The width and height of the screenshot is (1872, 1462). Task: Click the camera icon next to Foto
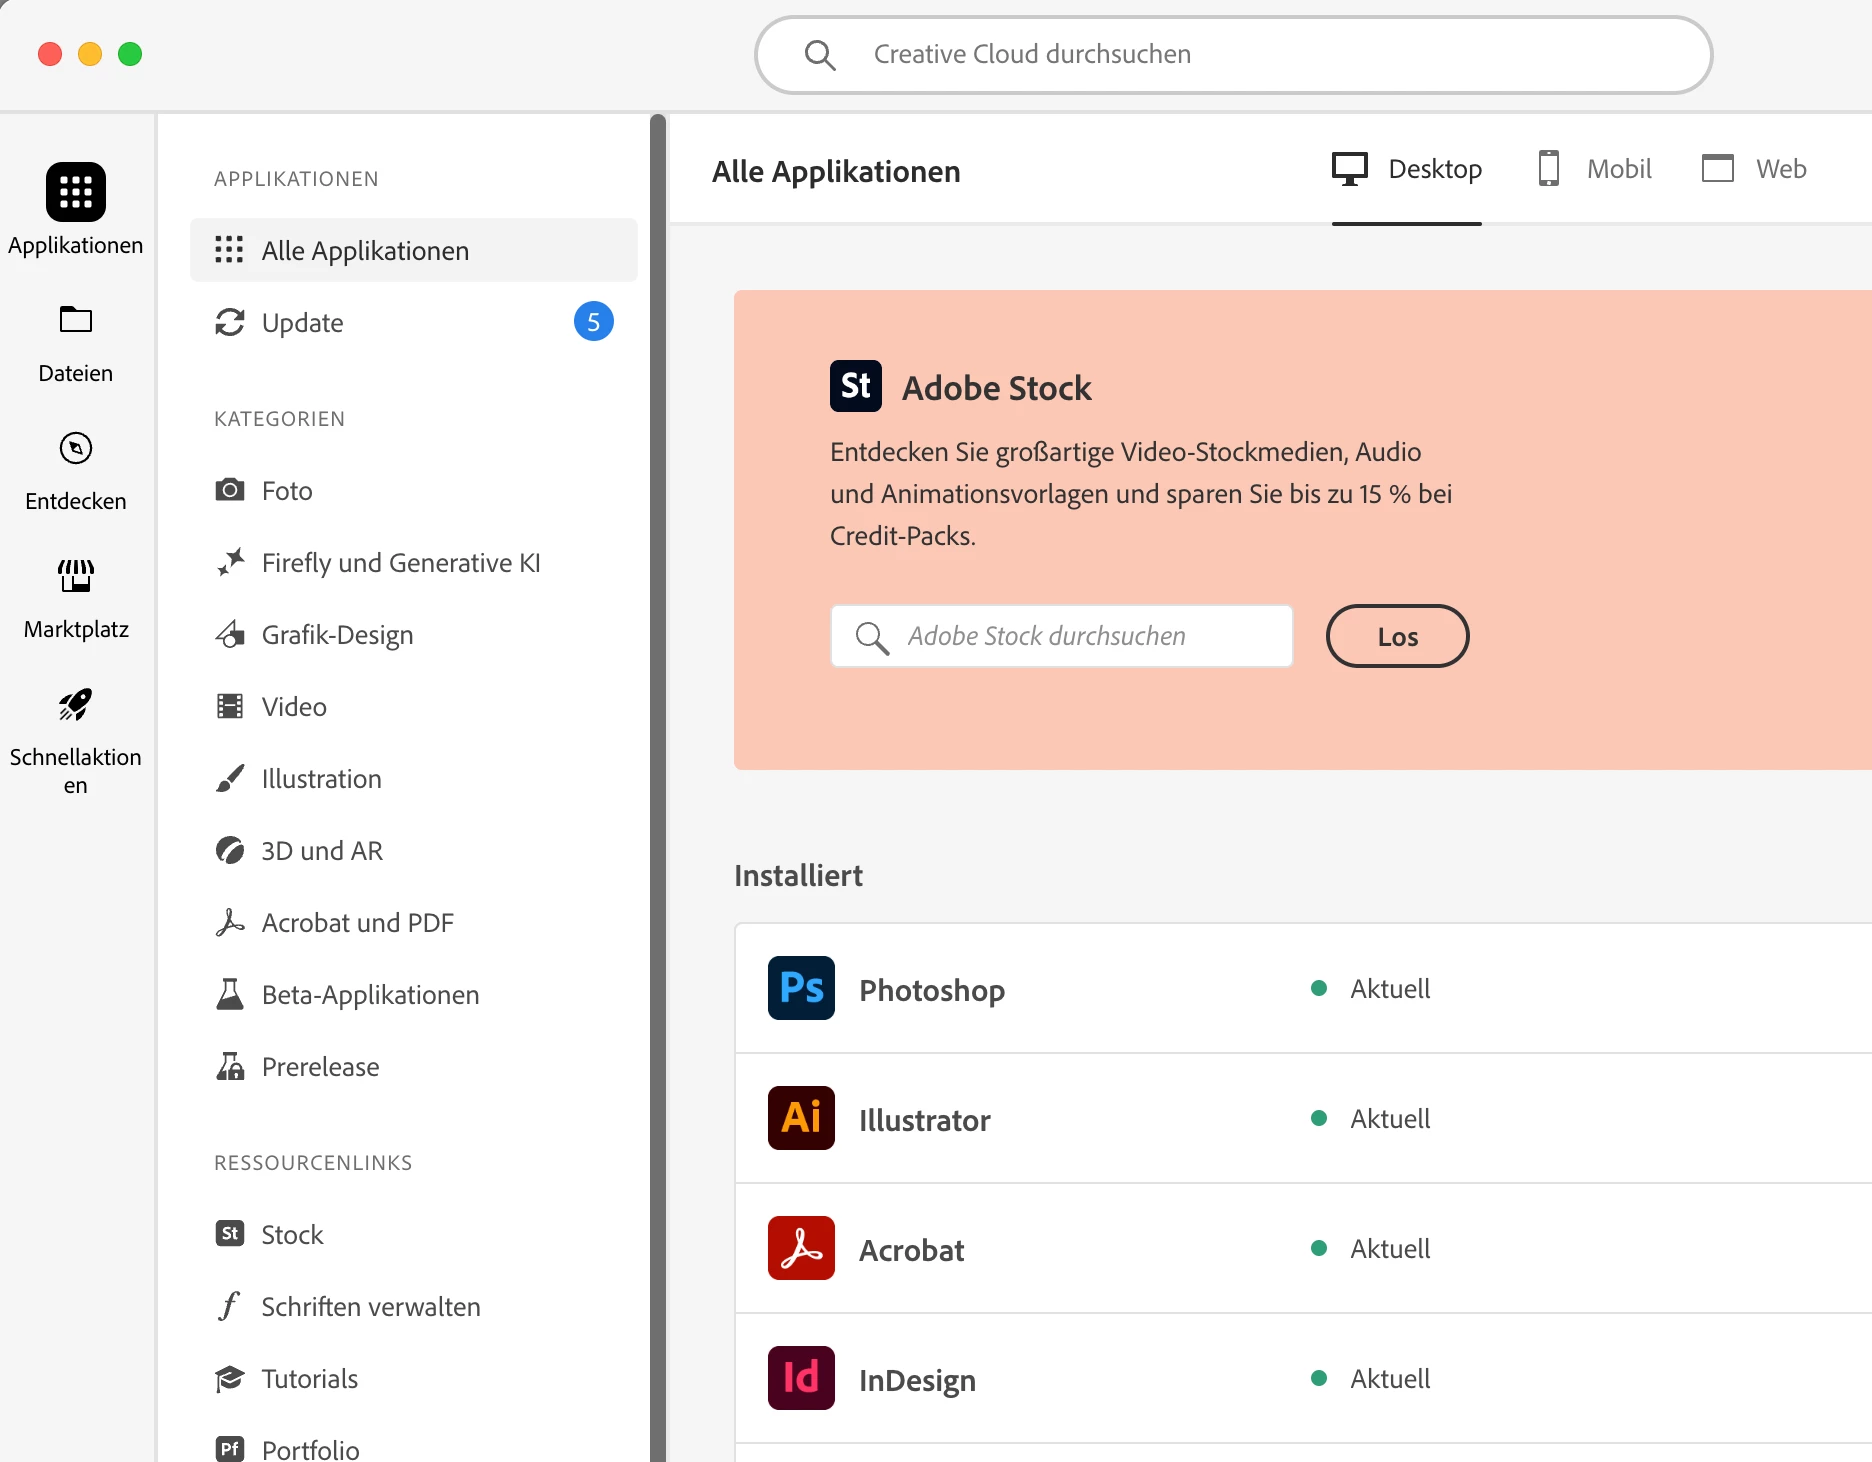pyautogui.click(x=230, y=490)
